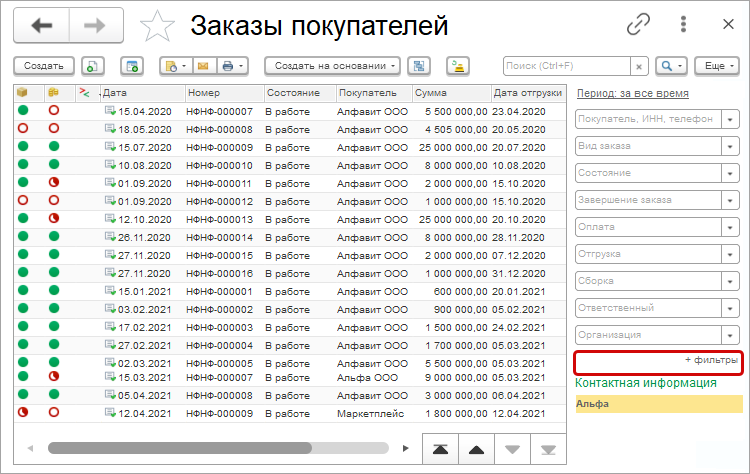Copy link to this list via chain icon
750x474 pixels.
point(638,24)
